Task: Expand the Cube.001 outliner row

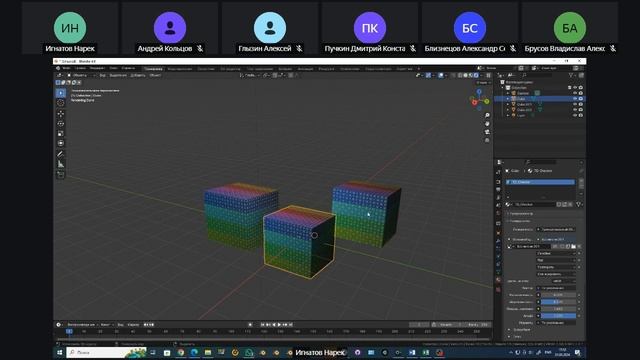Action: coord(508,104)
